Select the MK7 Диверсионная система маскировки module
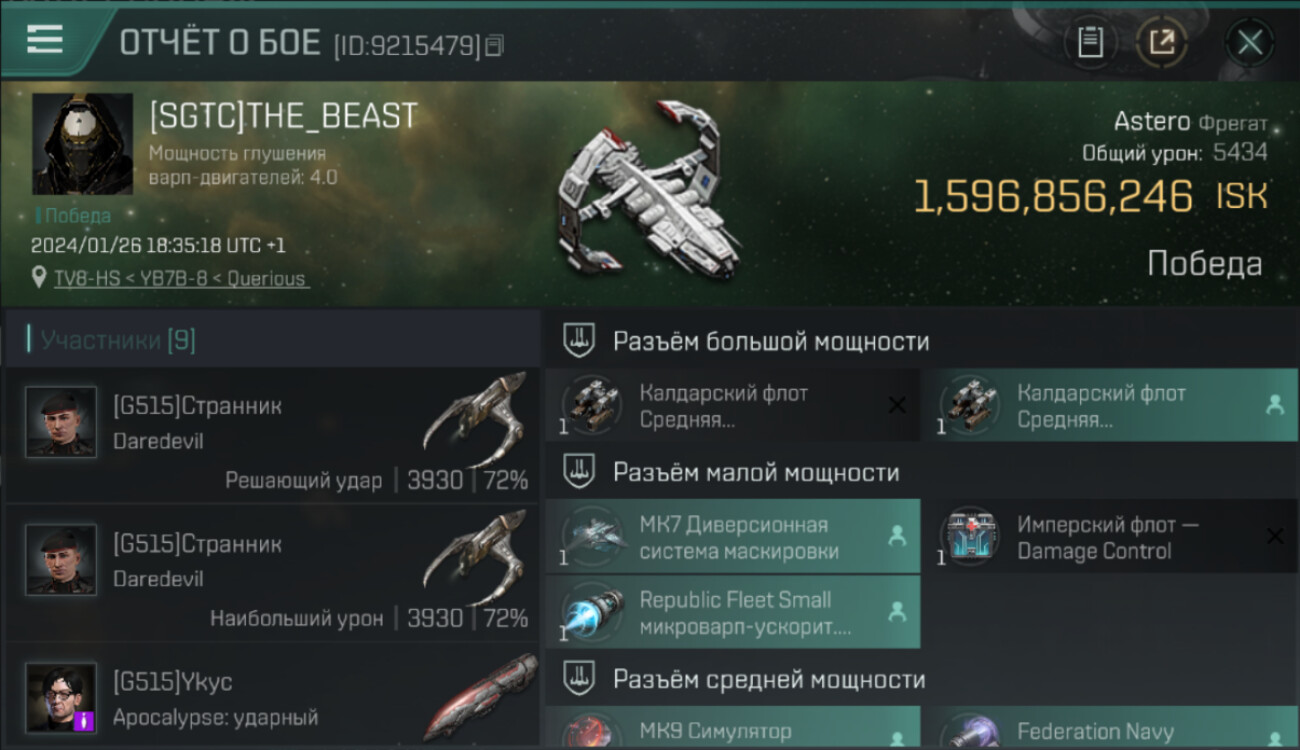Screen dimensions: 1300x750 coord(733,537)
